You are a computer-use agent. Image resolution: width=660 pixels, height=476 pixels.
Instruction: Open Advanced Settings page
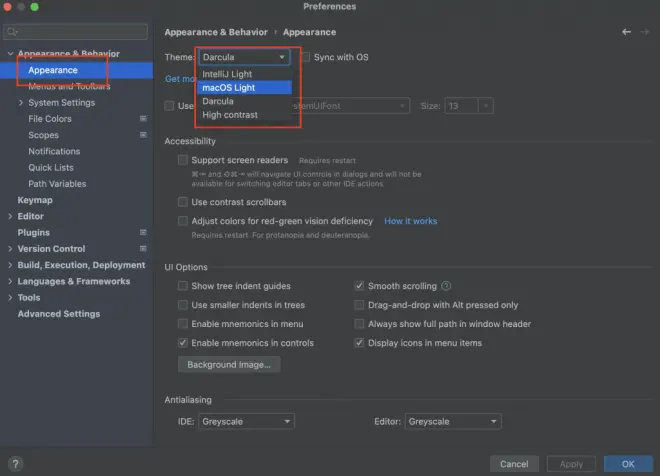pyautogui.click(x=59, y=314)
